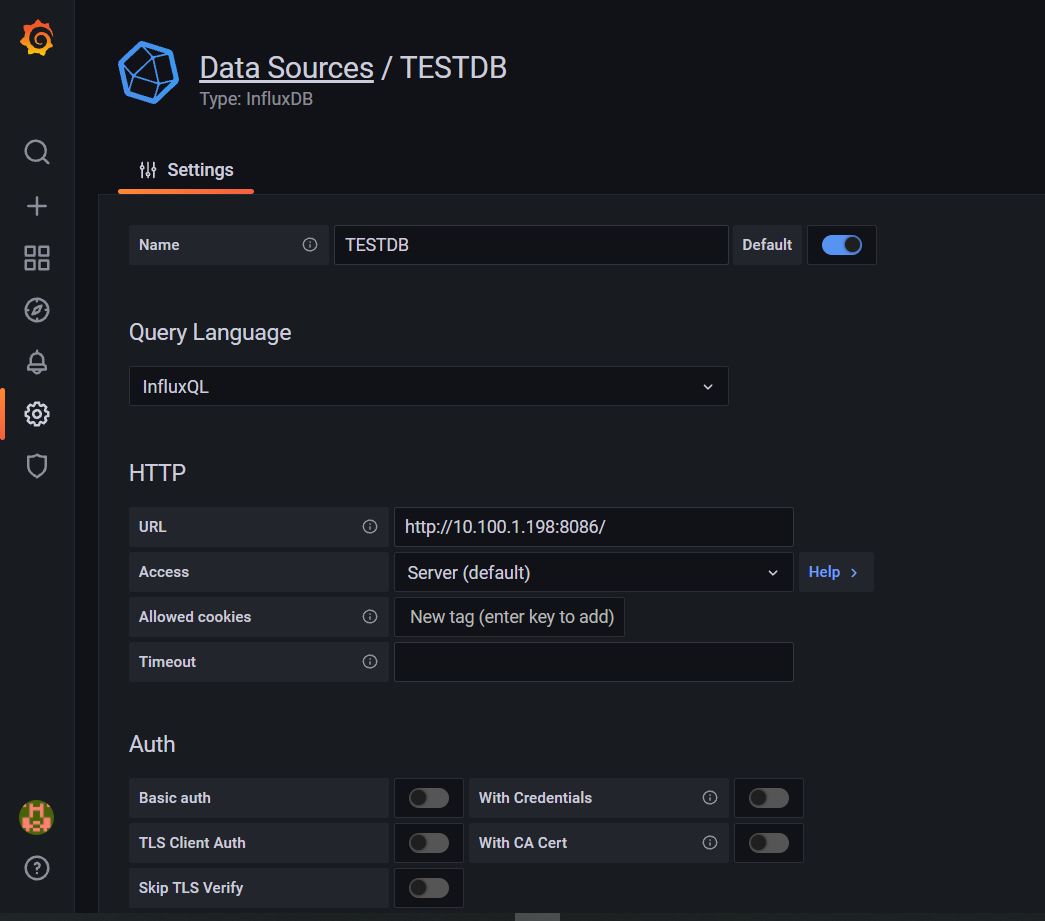Enable the With Credentials toggle
The height and width of the screenshot is (921, 1045).
768,798
